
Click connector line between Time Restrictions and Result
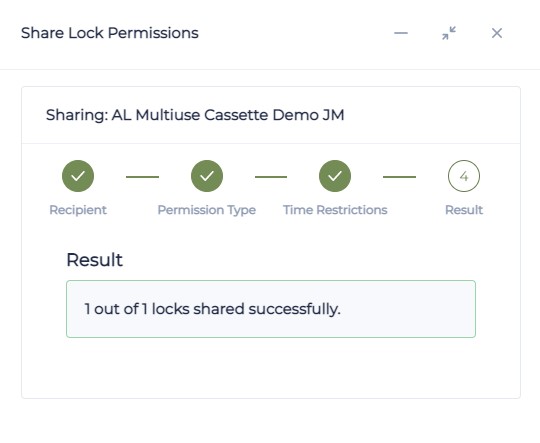[x=399, y=177]
